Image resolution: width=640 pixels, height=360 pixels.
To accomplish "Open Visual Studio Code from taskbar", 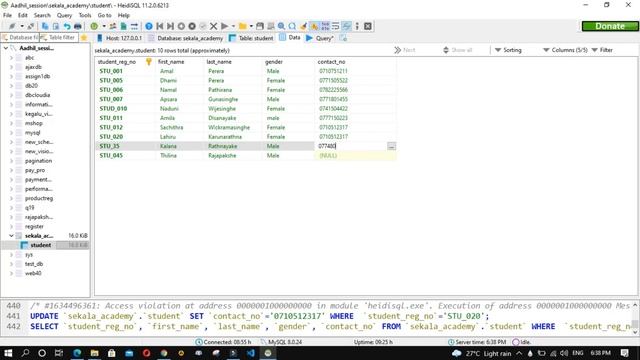I will coord(251,353).
